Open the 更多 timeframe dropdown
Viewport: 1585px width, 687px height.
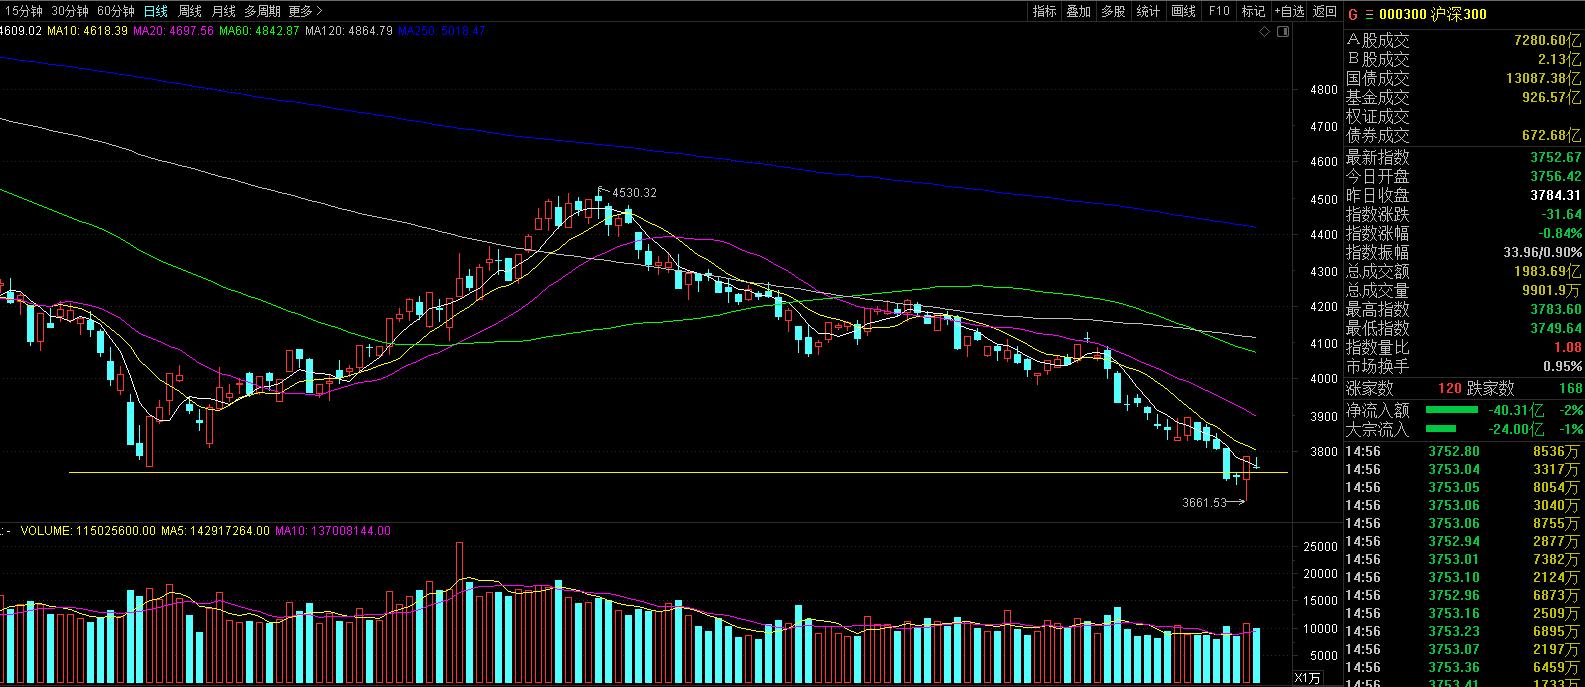pyautogui.click(x=305, y=11)
